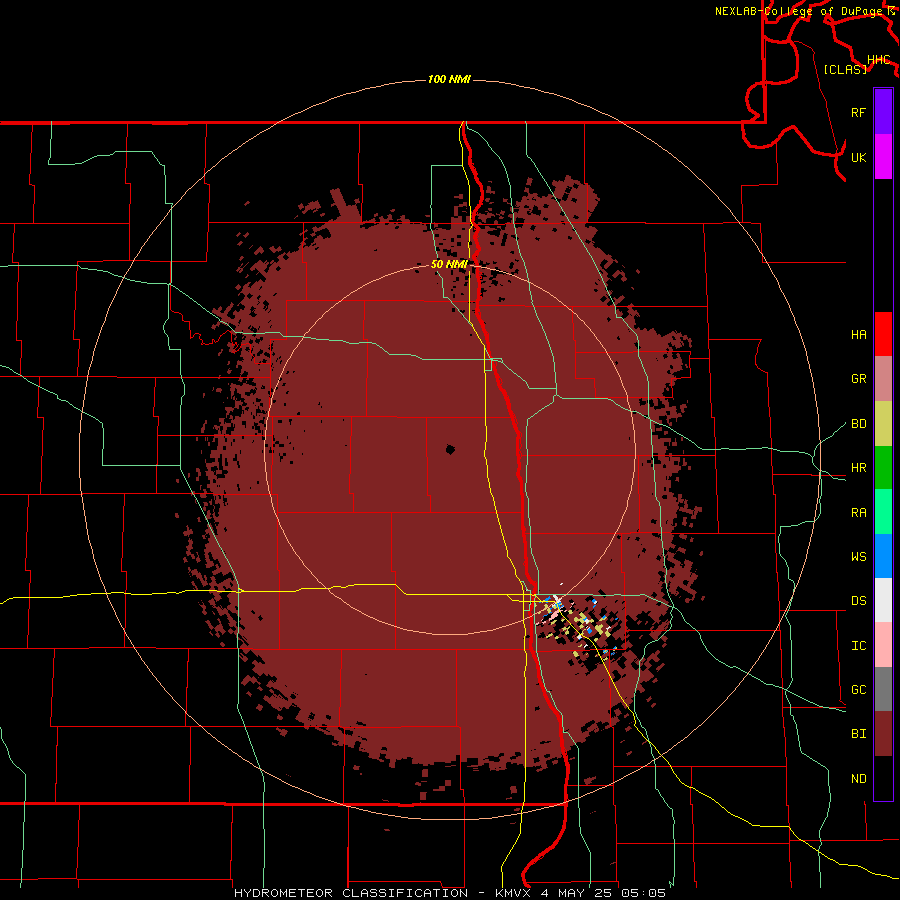The image size is (900, 900).
Task: Click the RA legend label
Action: click(859, 513)
